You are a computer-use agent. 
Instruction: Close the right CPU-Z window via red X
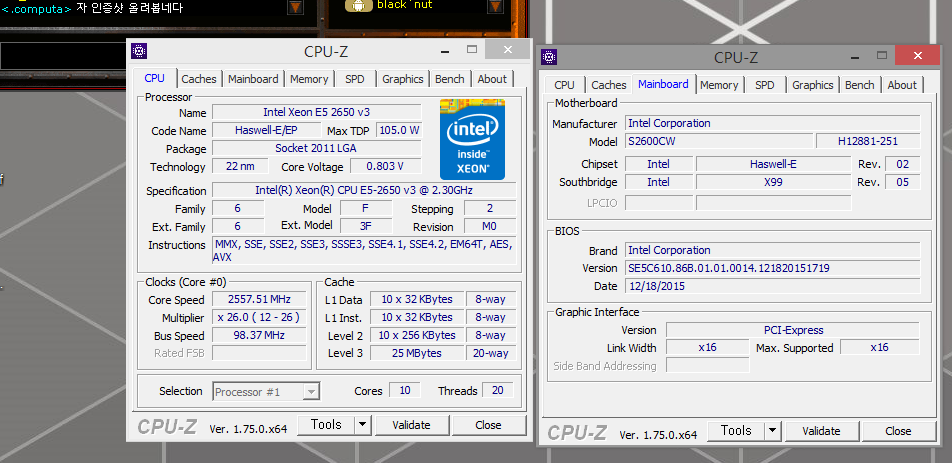(917, 56)
